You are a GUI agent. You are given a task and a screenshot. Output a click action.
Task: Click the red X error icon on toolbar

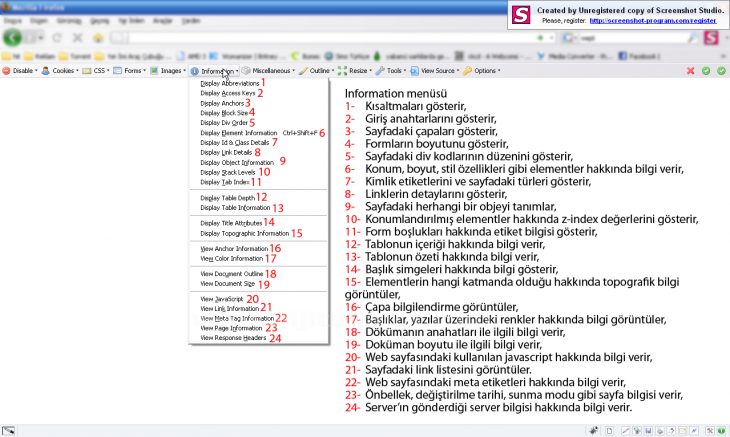pos(691,71)
